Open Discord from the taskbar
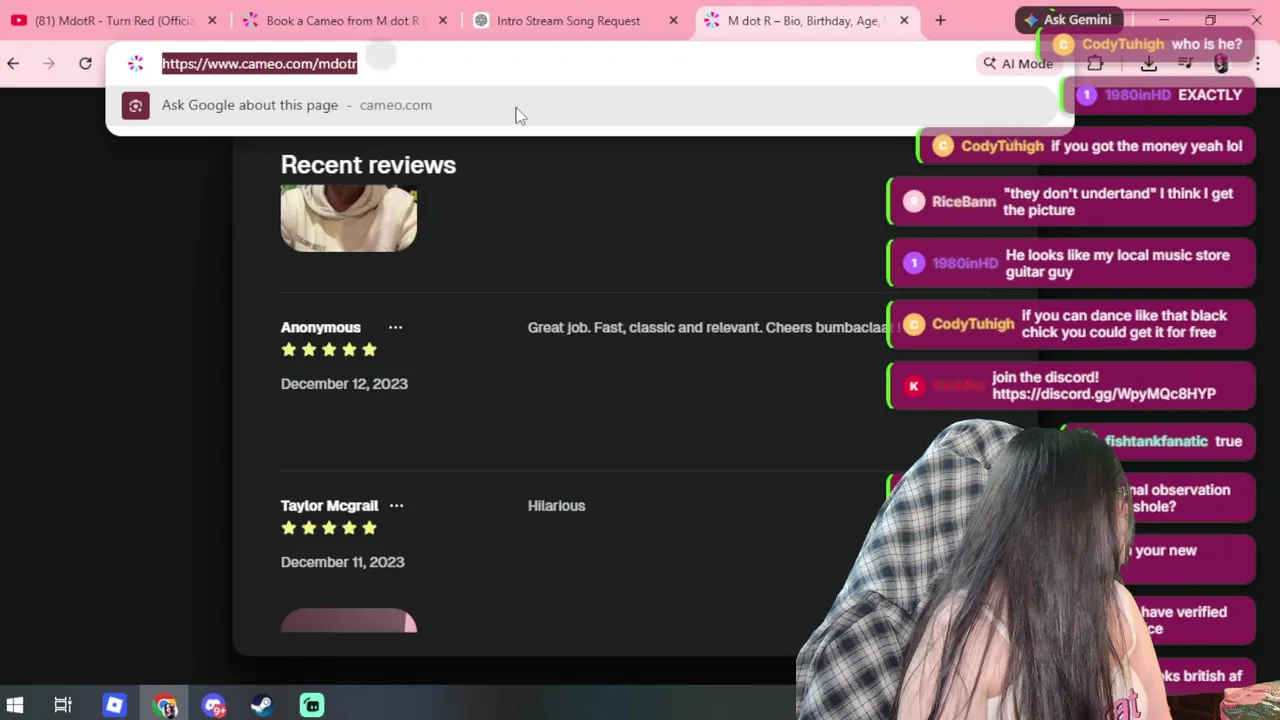The image size is (1280, 720). tap(214, 705)
